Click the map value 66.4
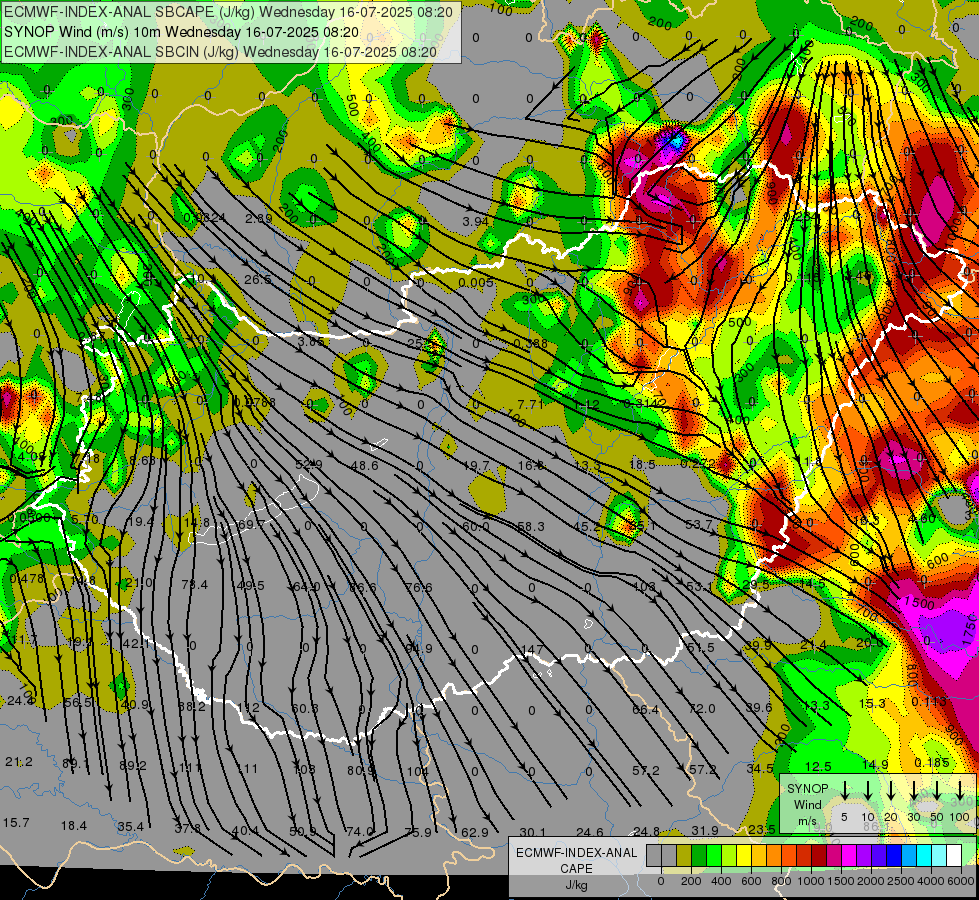The image size is (979, 900). click(x=646, y=710)
